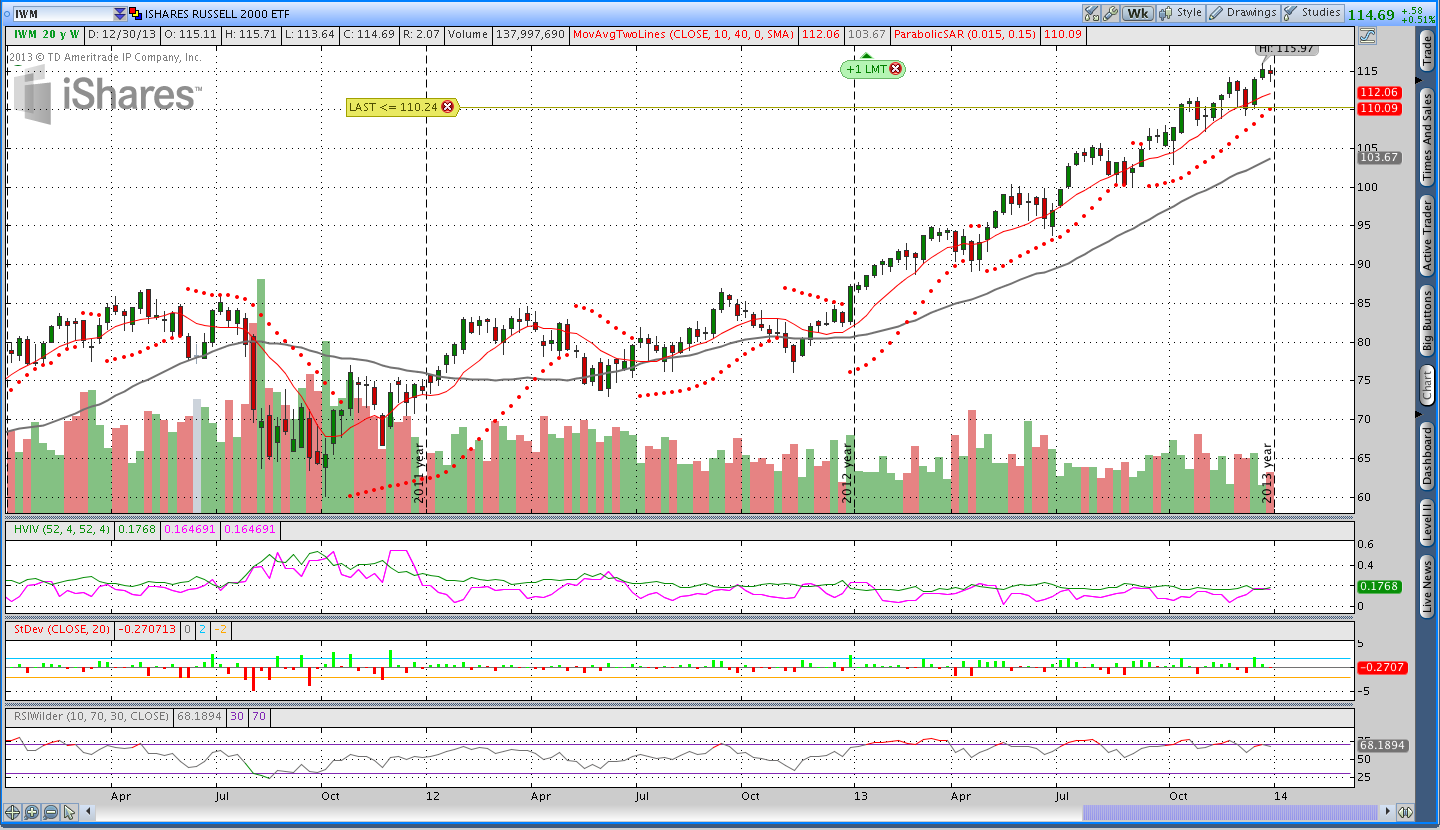Click the 114.69 last price display
This screenshot has width=1440, height=830.
[1370, 14]
